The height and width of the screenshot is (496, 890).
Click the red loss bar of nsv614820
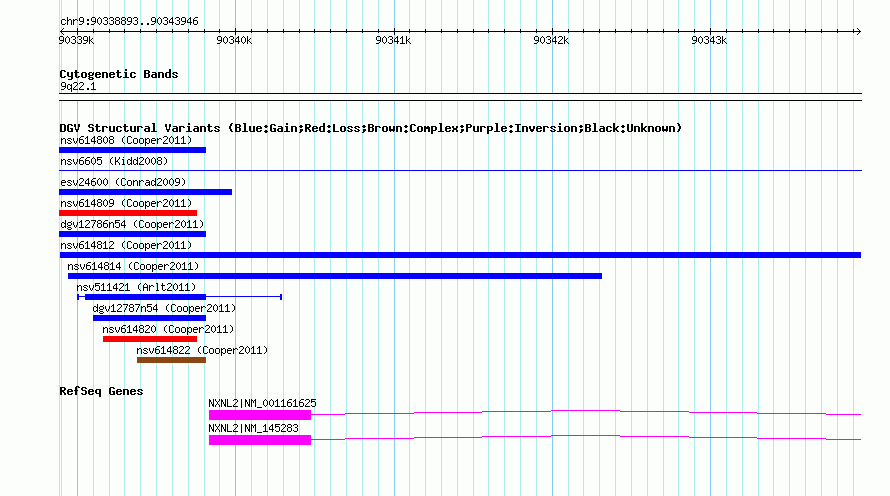(x=150, y=339)
